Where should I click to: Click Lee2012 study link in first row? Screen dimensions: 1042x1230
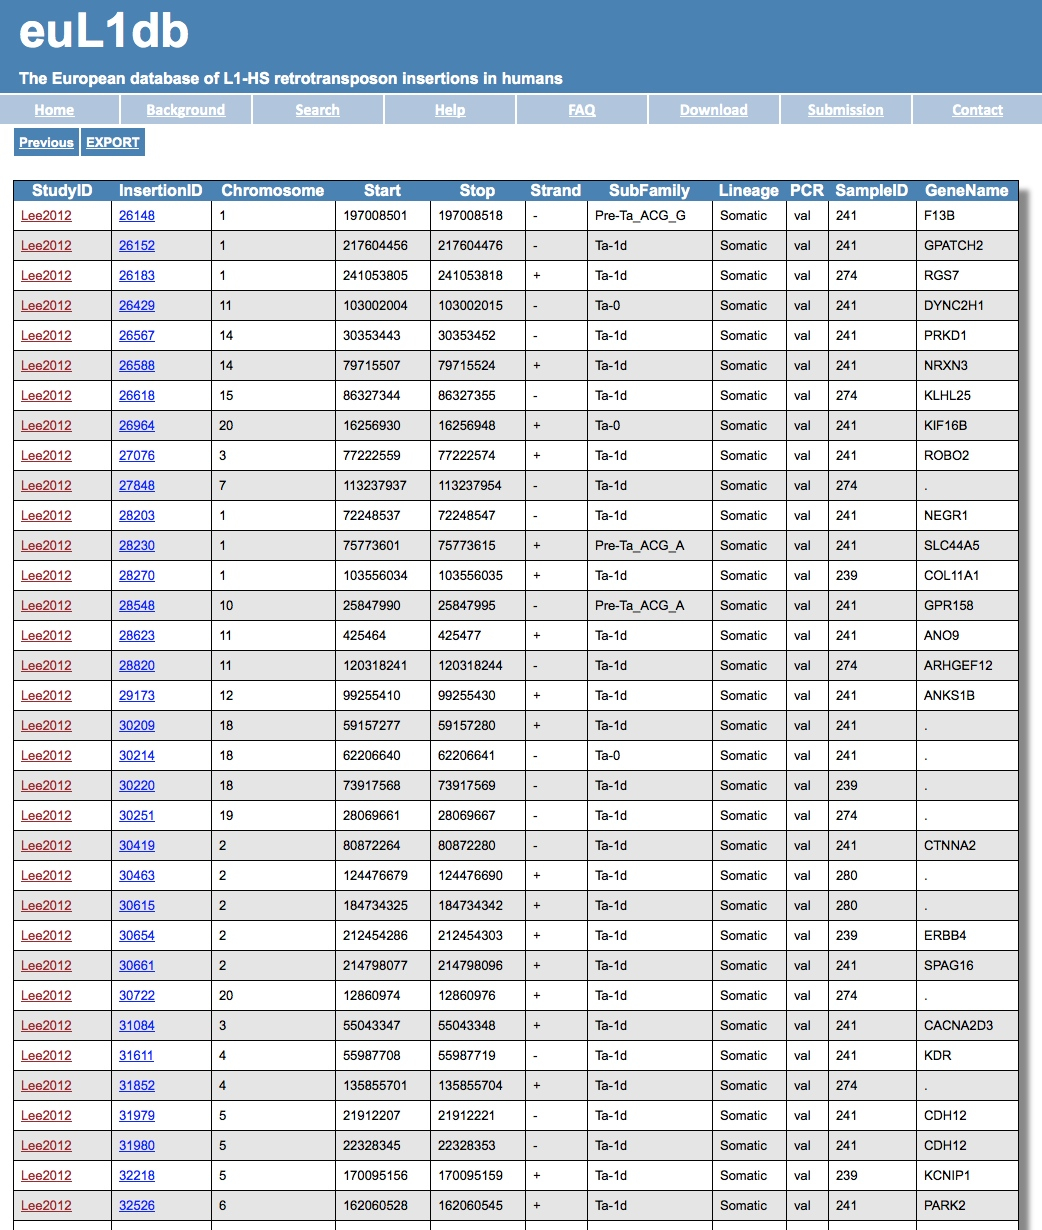click(x=46, y=215)
